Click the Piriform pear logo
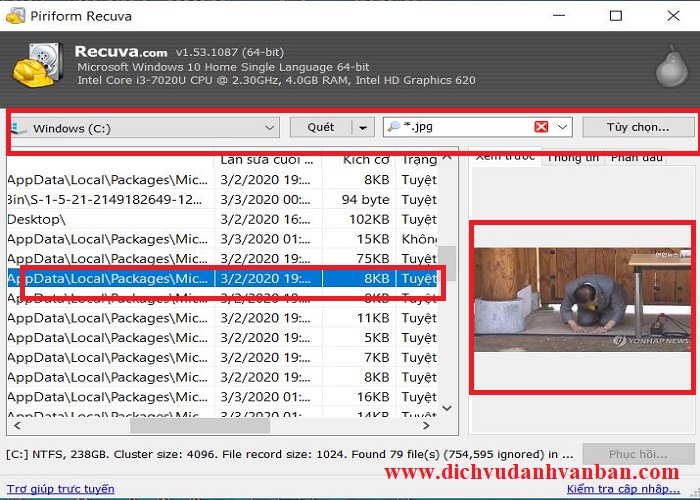 tap(672, 66)
